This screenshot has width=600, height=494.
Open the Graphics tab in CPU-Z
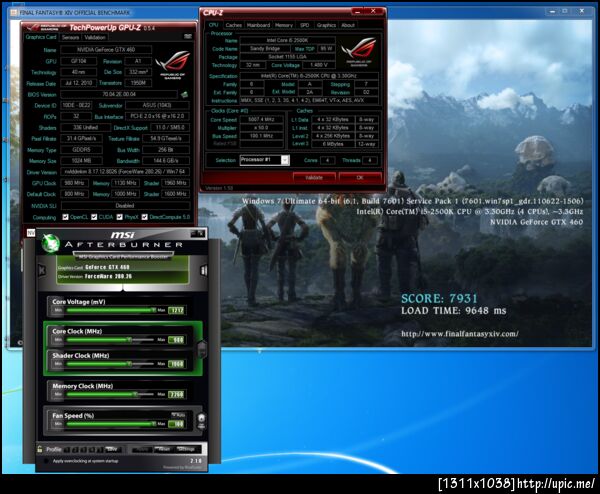click(326, 25)
